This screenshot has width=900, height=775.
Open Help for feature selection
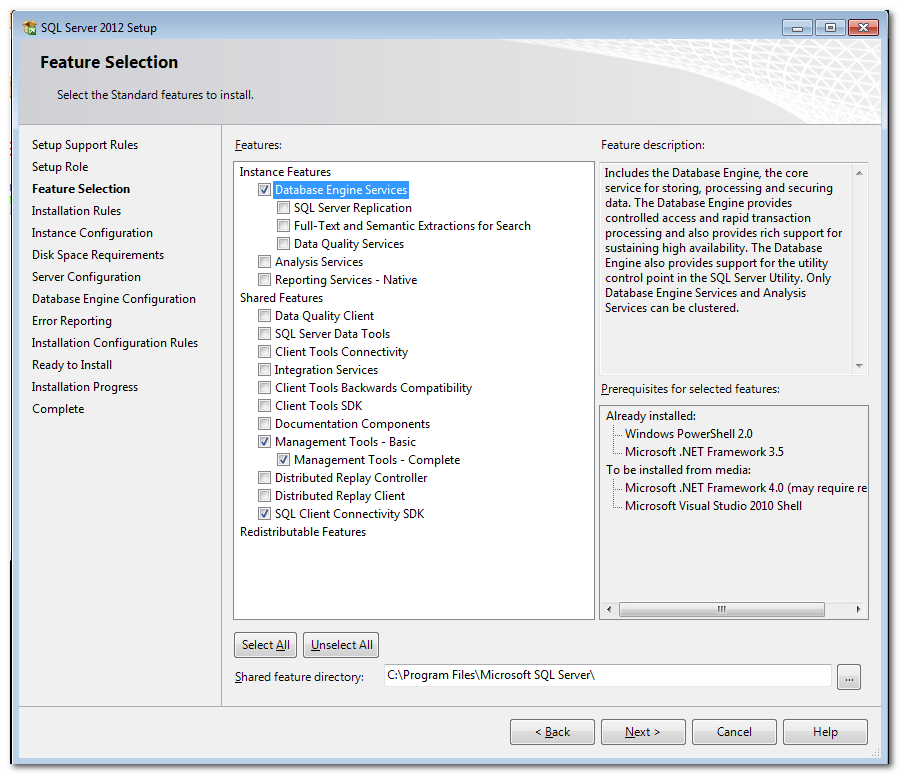tap(825, 732)
